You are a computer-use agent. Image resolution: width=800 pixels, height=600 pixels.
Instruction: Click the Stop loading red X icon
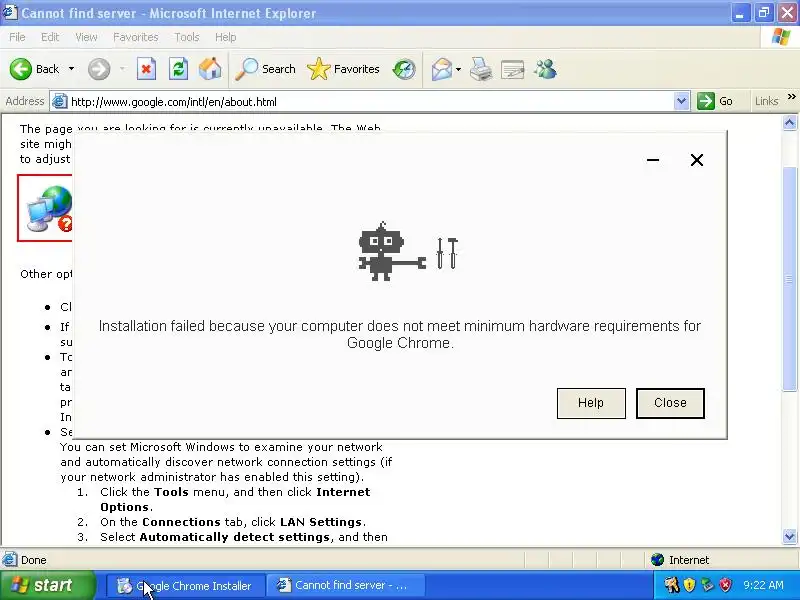coord(146,69)
